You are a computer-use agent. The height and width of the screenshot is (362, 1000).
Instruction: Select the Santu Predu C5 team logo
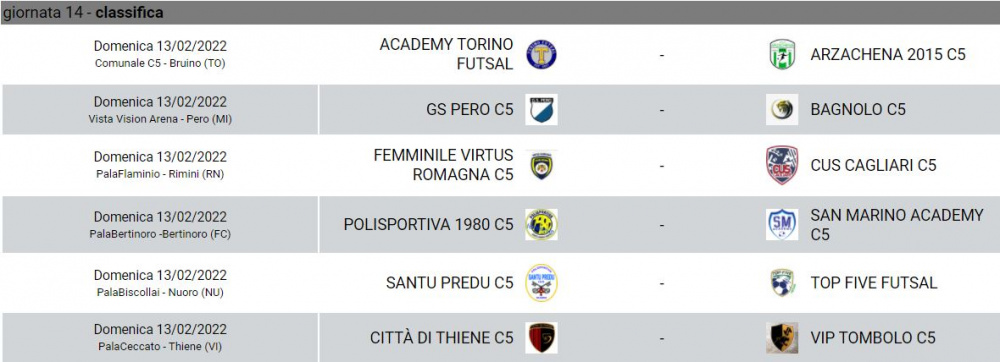(x=541, y=282)
